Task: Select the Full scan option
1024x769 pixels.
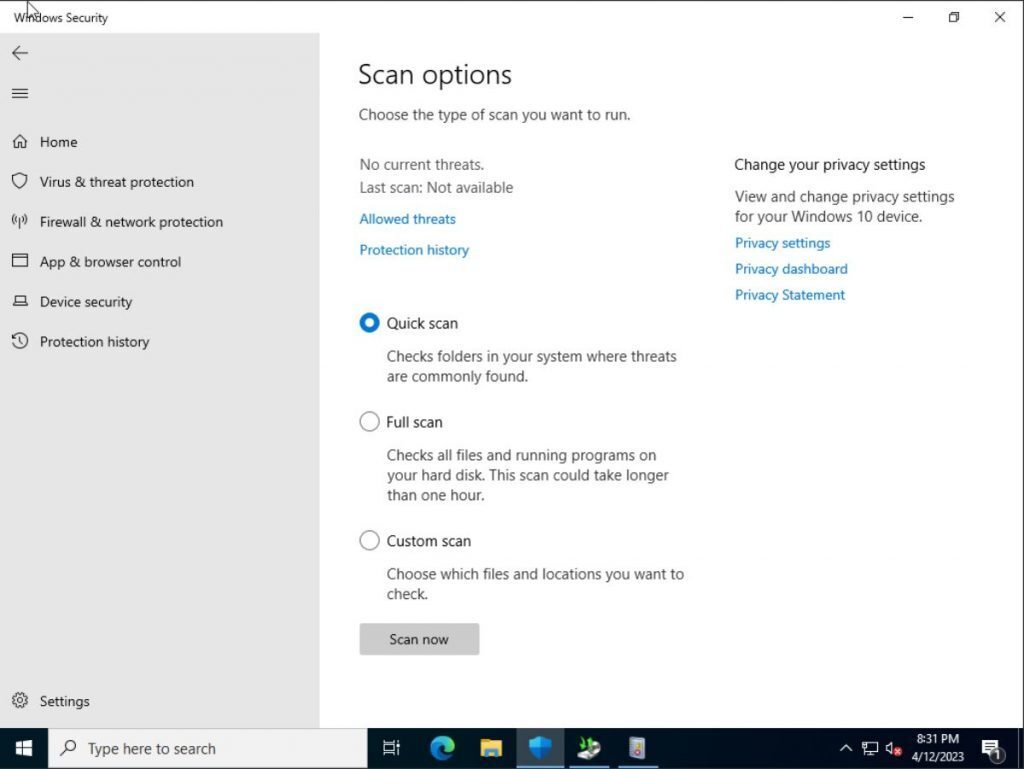Action: click(369, 421)
